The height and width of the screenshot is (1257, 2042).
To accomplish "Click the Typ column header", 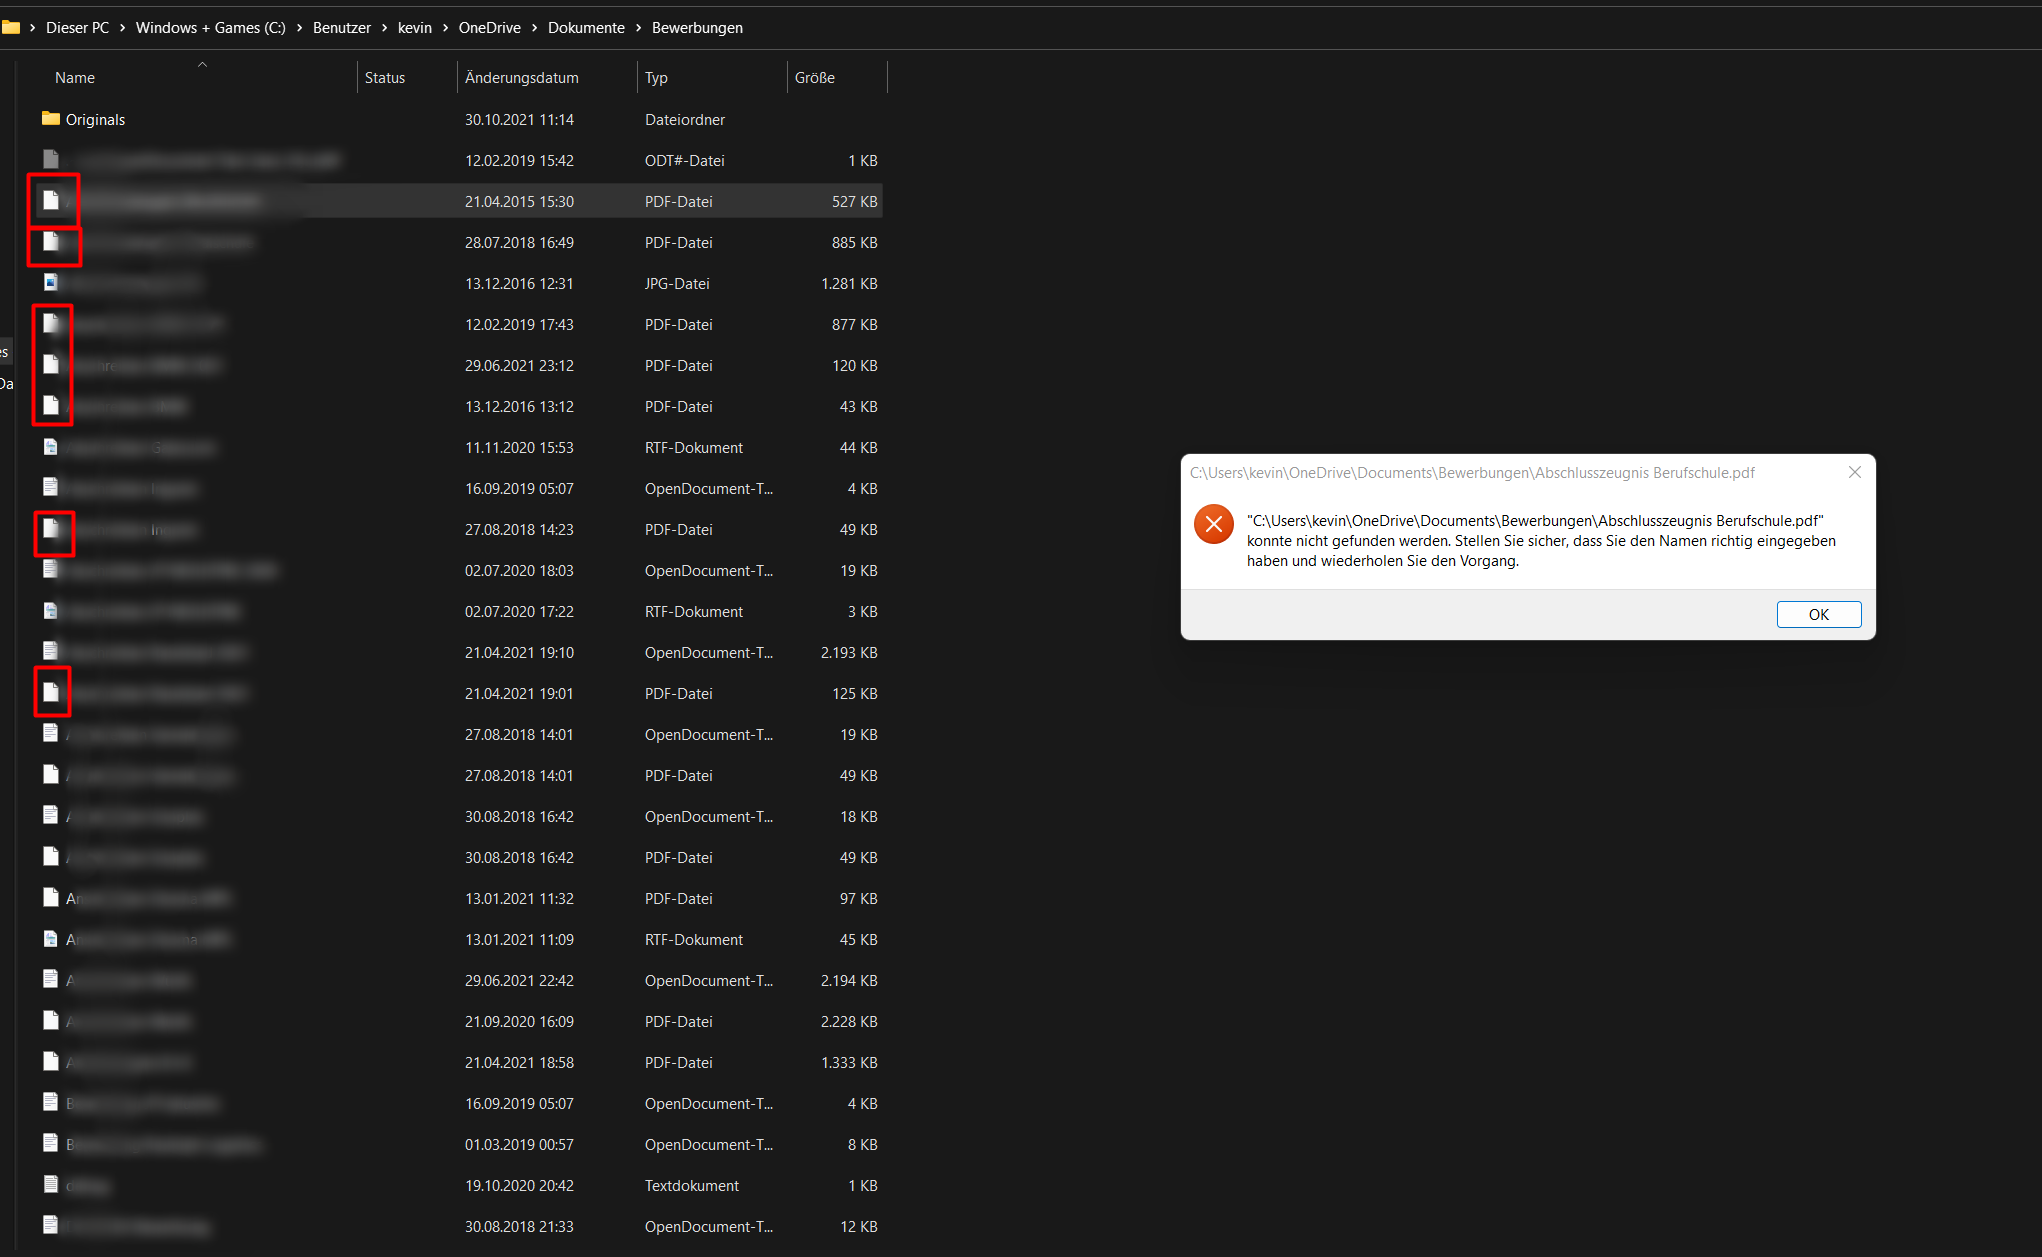I will point(656,78).
